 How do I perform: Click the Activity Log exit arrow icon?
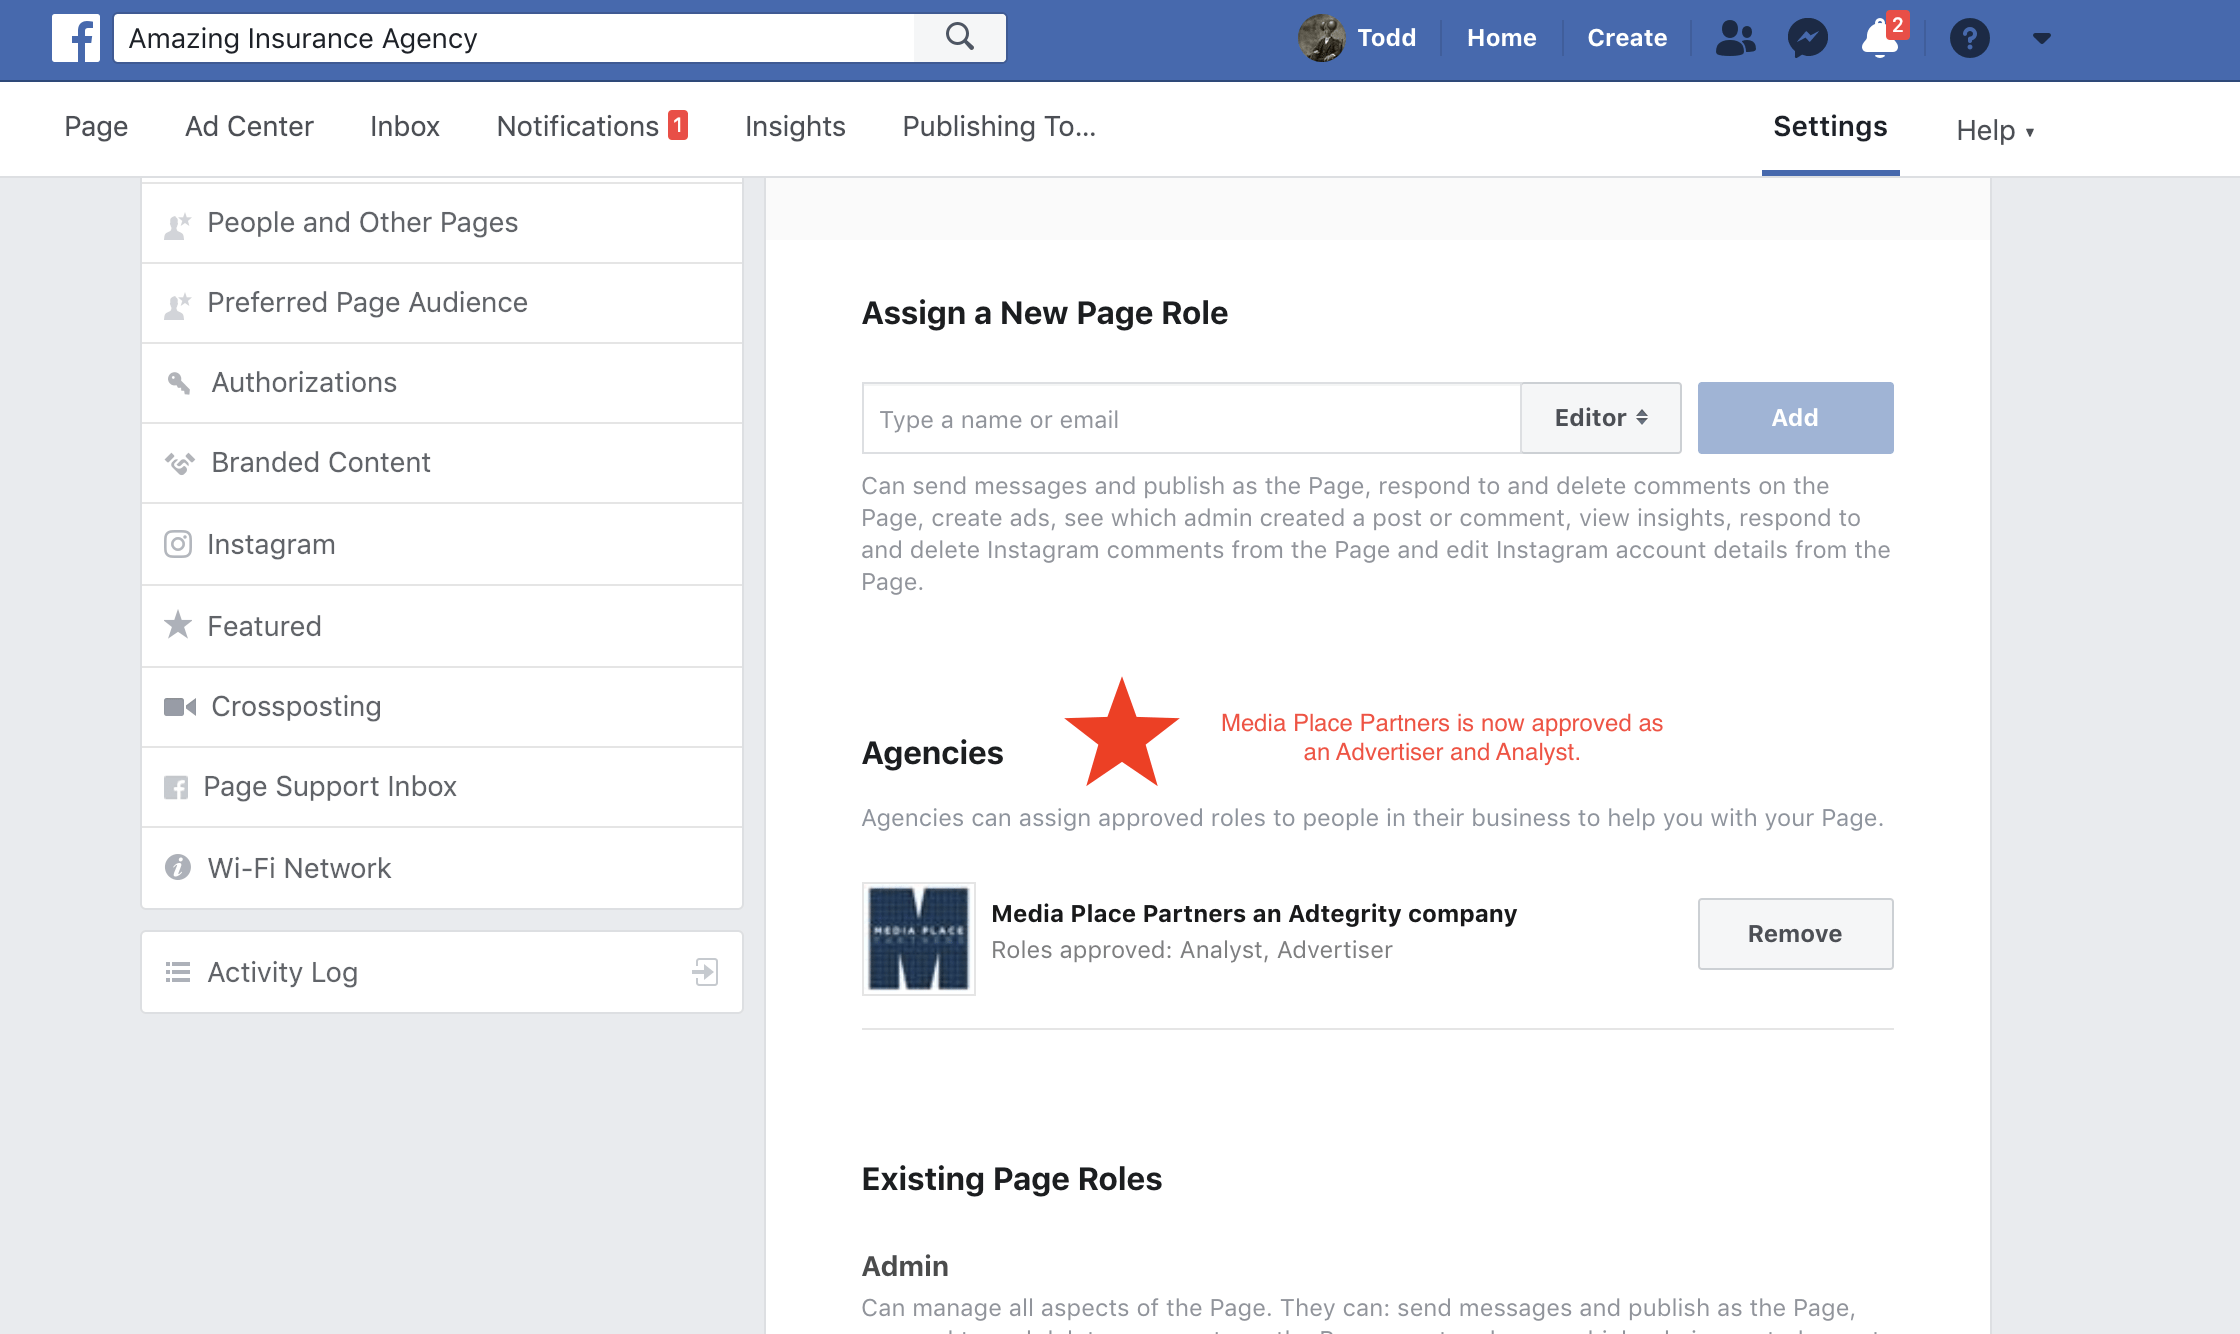(x=706, y=972)
